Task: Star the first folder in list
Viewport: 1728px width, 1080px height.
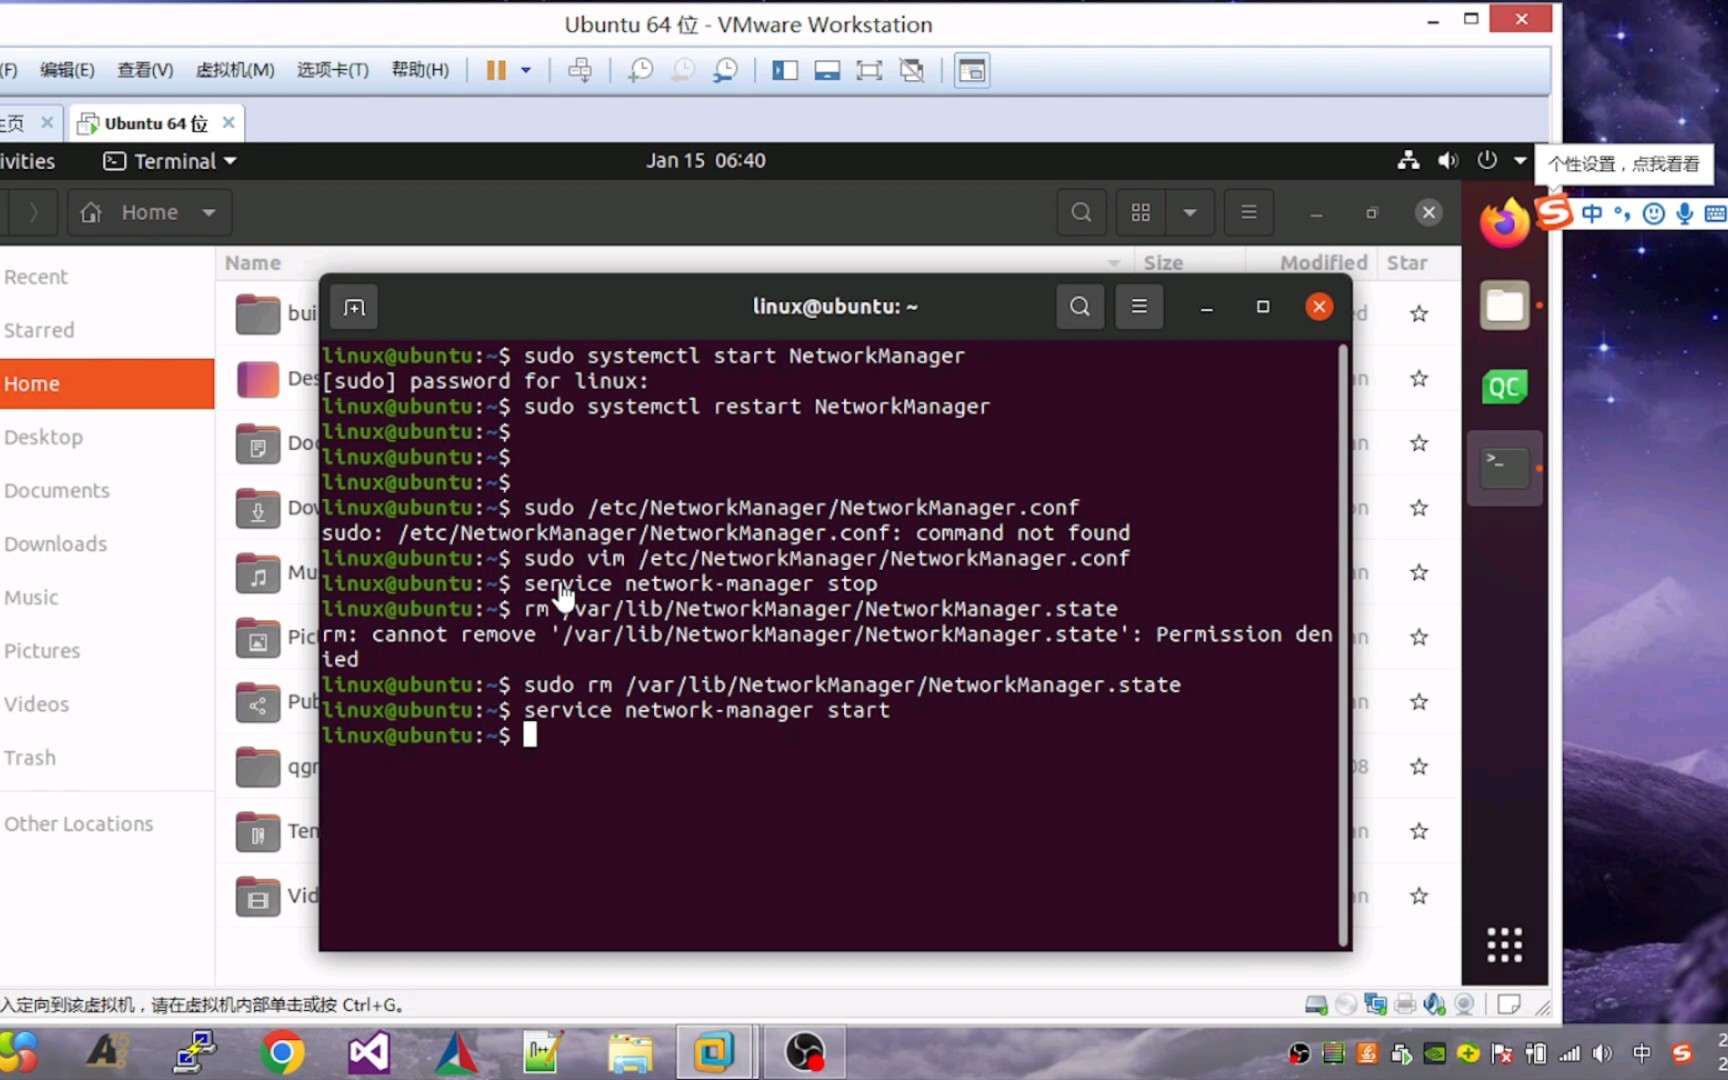Action: (1419, 314)
